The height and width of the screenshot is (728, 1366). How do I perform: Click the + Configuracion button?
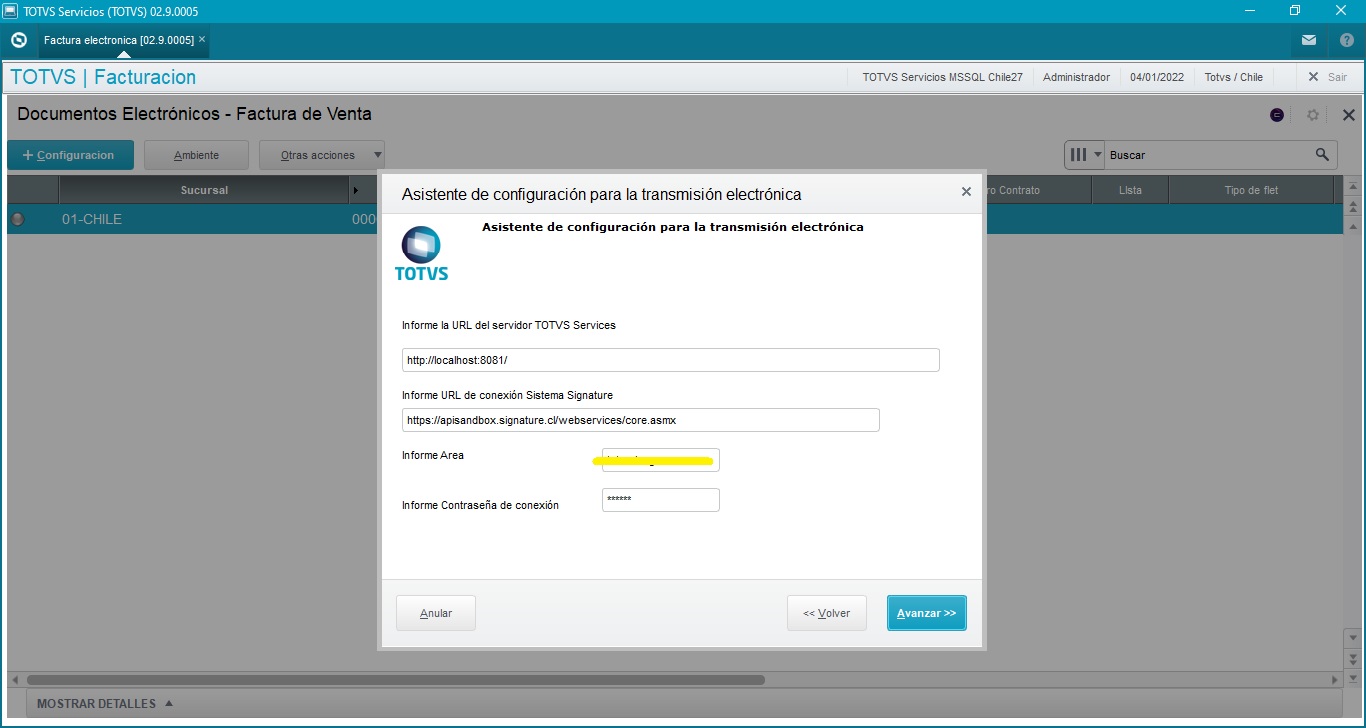tap(70, 155)
